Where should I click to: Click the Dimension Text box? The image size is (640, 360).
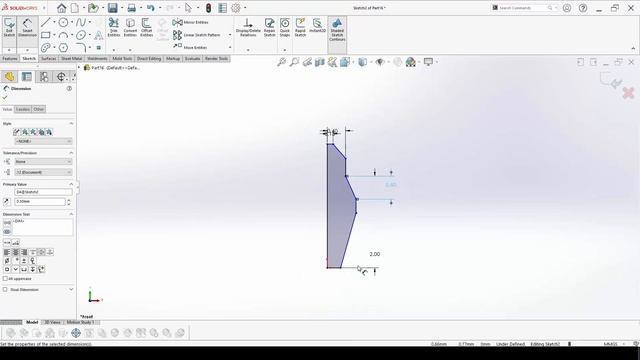[42, 227]
